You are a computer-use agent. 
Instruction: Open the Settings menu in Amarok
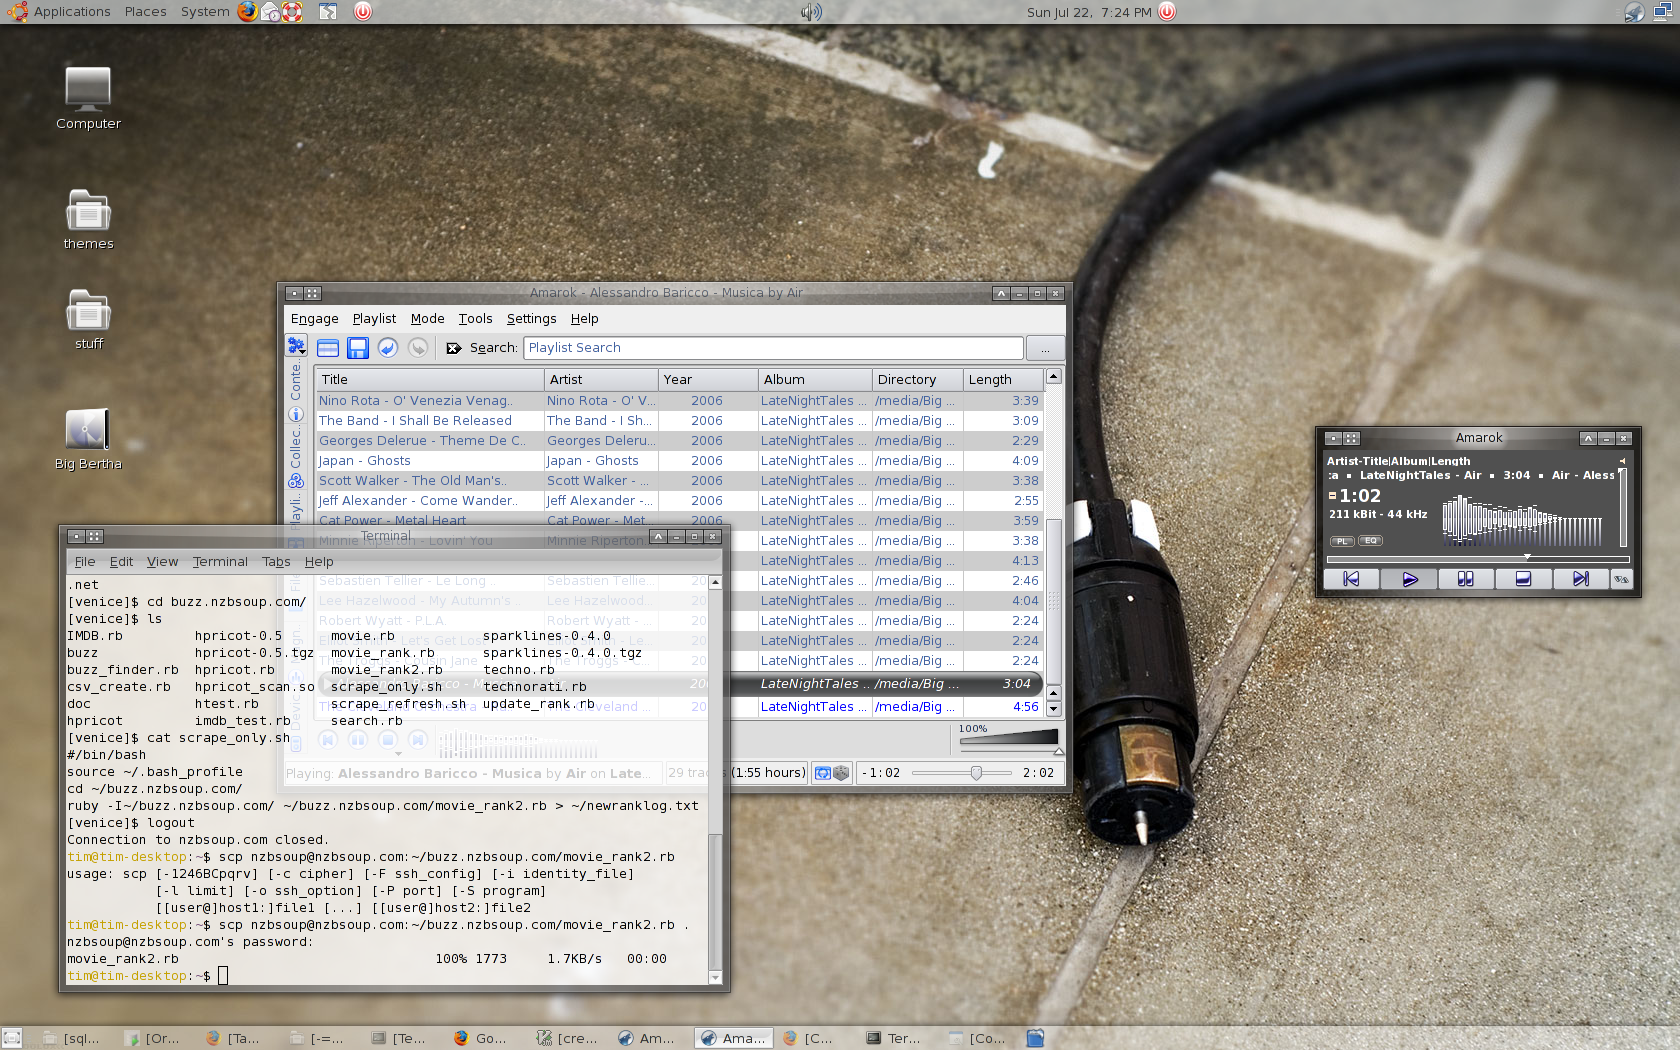point(532,319)
